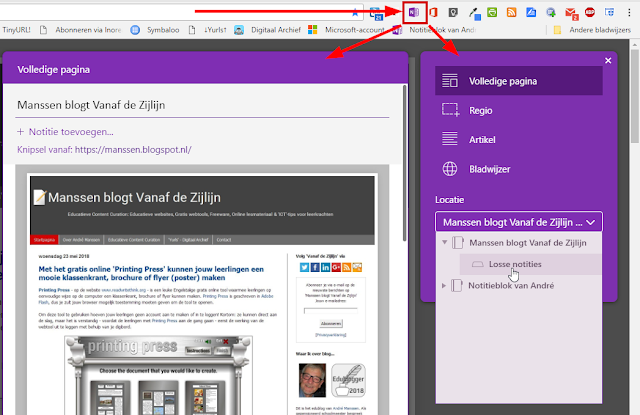Collapse Manssen blogt Vanaf de Zijlijn notebook
The width and height of the screenshot is (640, 415).
click(444, 242)
